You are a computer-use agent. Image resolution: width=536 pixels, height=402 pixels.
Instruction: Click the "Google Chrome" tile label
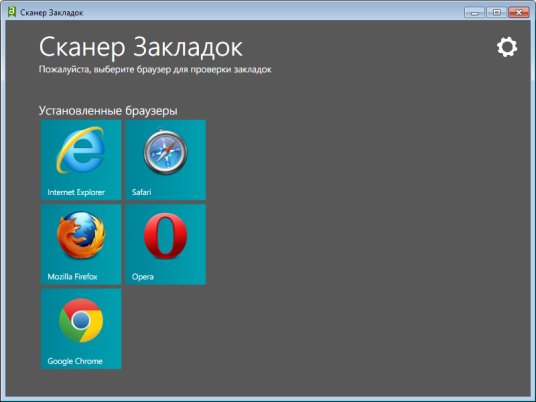click(x=75, y=361)
